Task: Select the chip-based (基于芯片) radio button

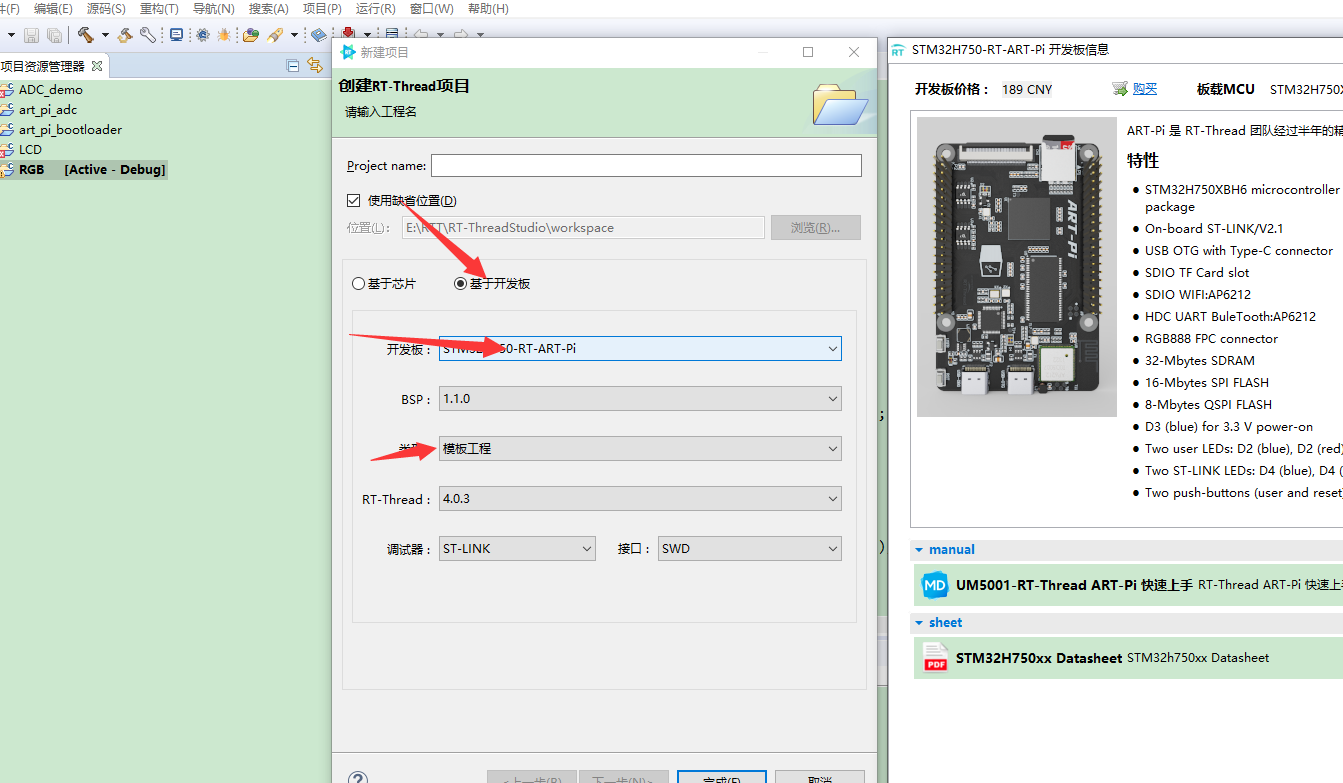Action: (x=358, y=284)
